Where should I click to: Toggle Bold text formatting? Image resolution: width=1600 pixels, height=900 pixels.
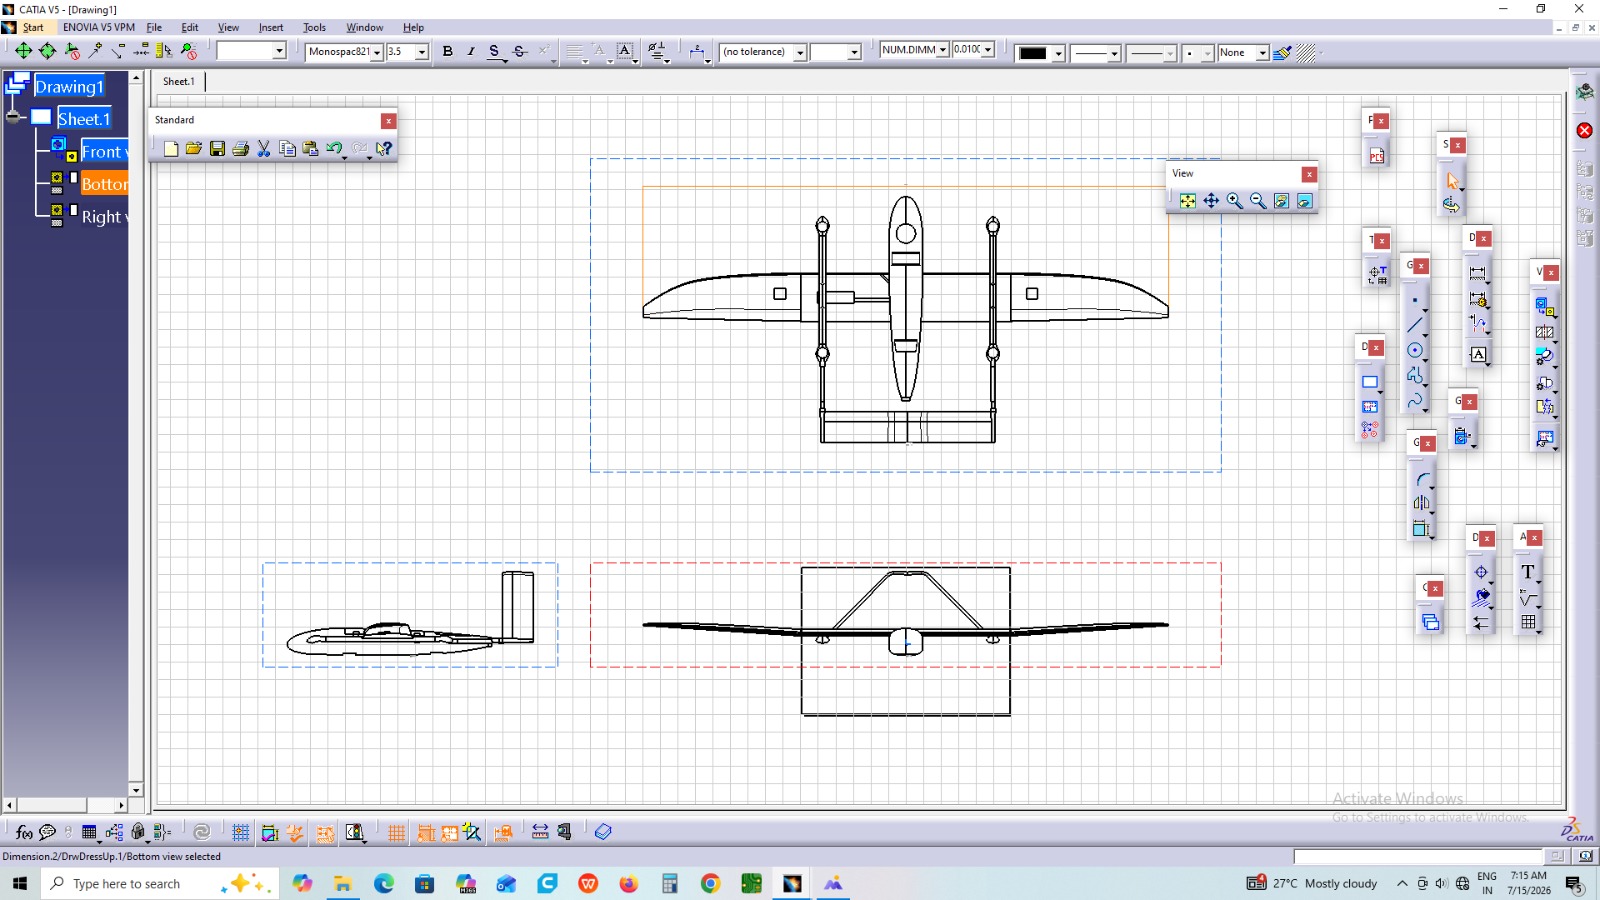[447, 51]
